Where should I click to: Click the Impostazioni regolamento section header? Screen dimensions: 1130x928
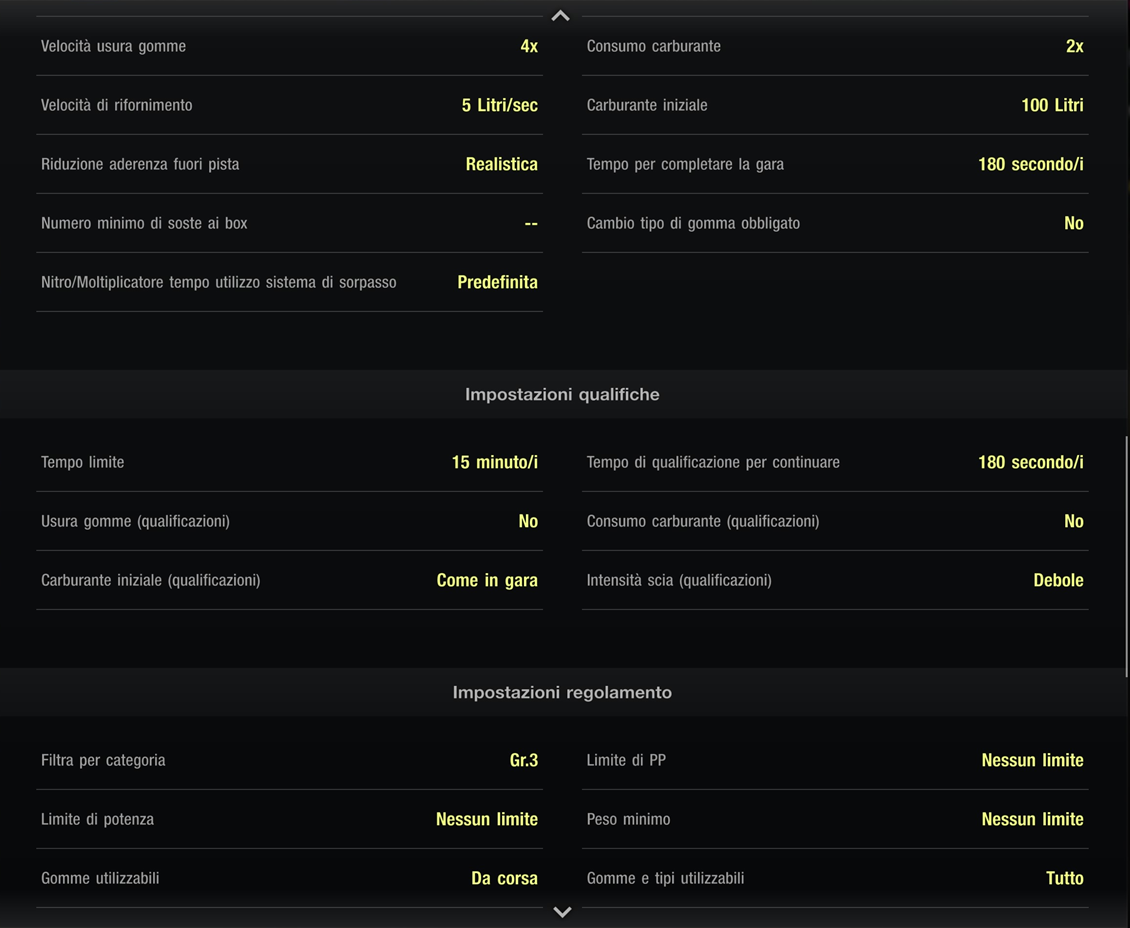pyautogui.click(x=562, y=692)
